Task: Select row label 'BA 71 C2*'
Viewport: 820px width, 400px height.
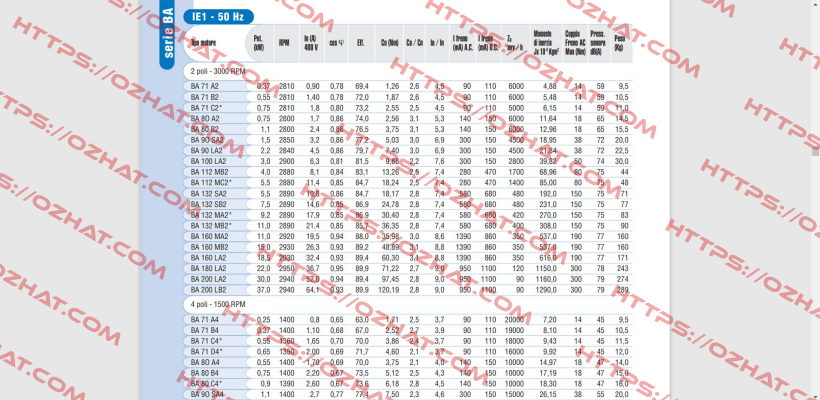Action: click(206, 108)
